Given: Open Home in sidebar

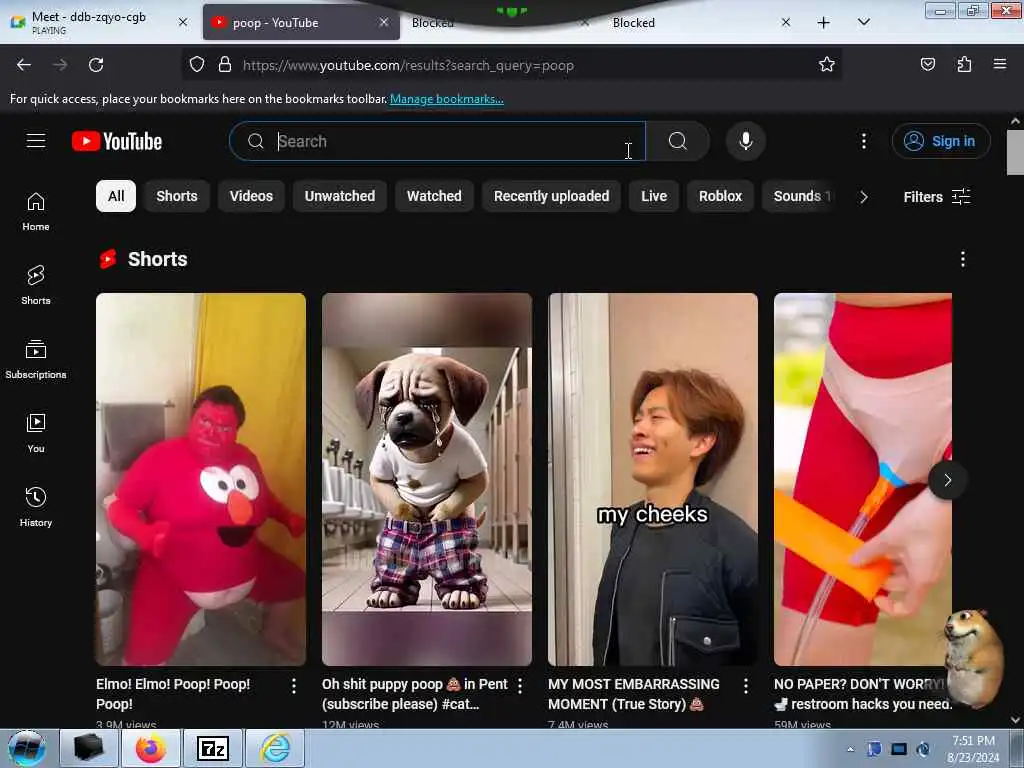Looking at the screenshot, I should [x=36, y=212].
